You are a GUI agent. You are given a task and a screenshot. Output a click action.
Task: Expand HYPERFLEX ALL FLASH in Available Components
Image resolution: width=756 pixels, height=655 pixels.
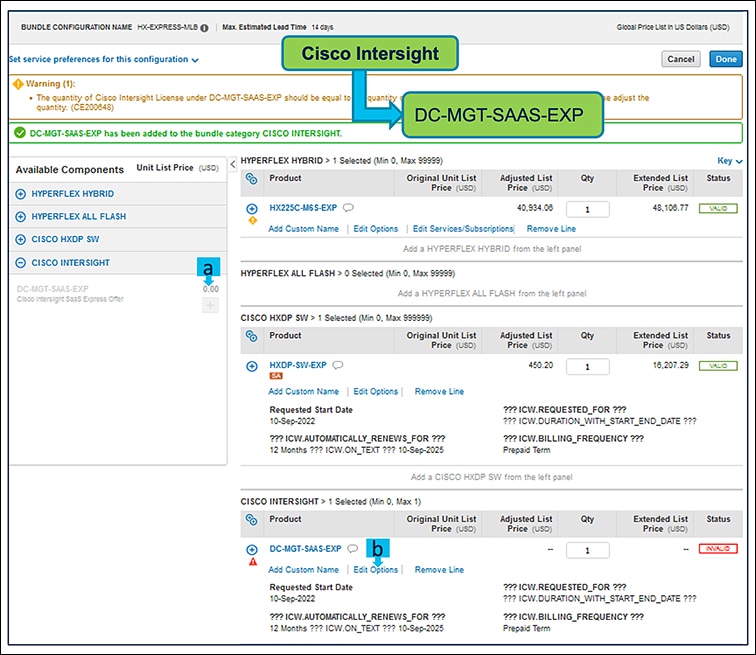click(x=21, y=216)
